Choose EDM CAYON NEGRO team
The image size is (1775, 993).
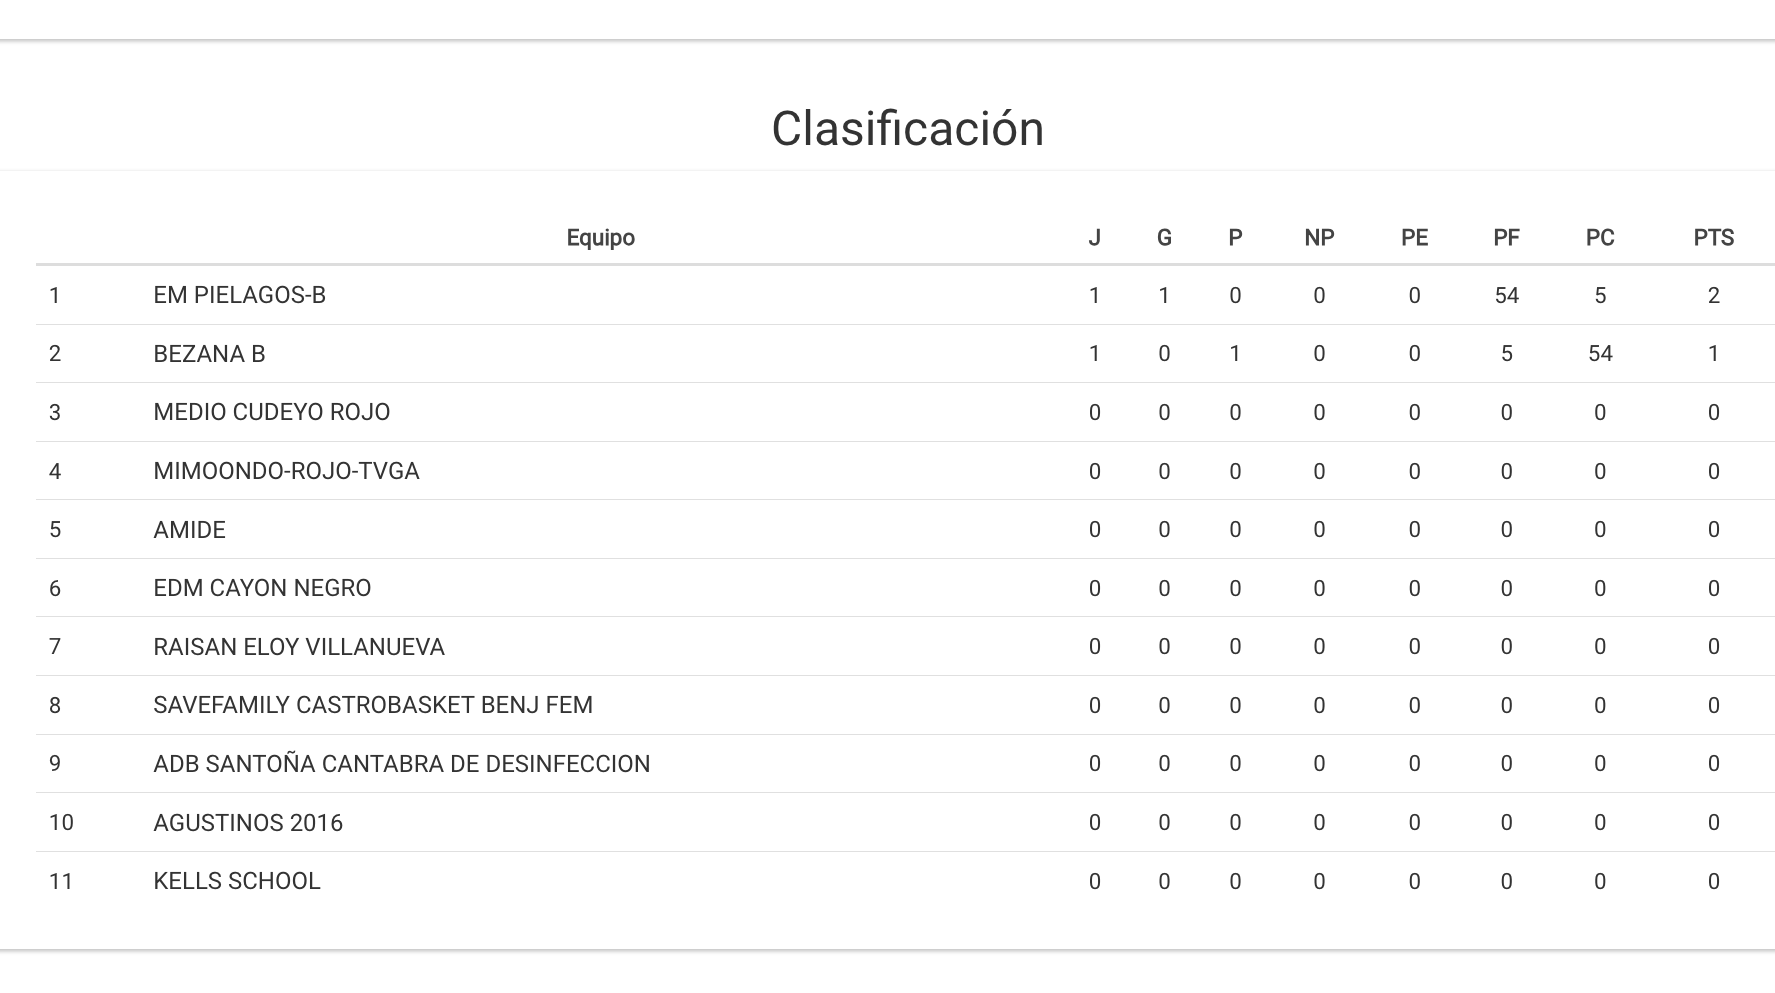point(262,588)
